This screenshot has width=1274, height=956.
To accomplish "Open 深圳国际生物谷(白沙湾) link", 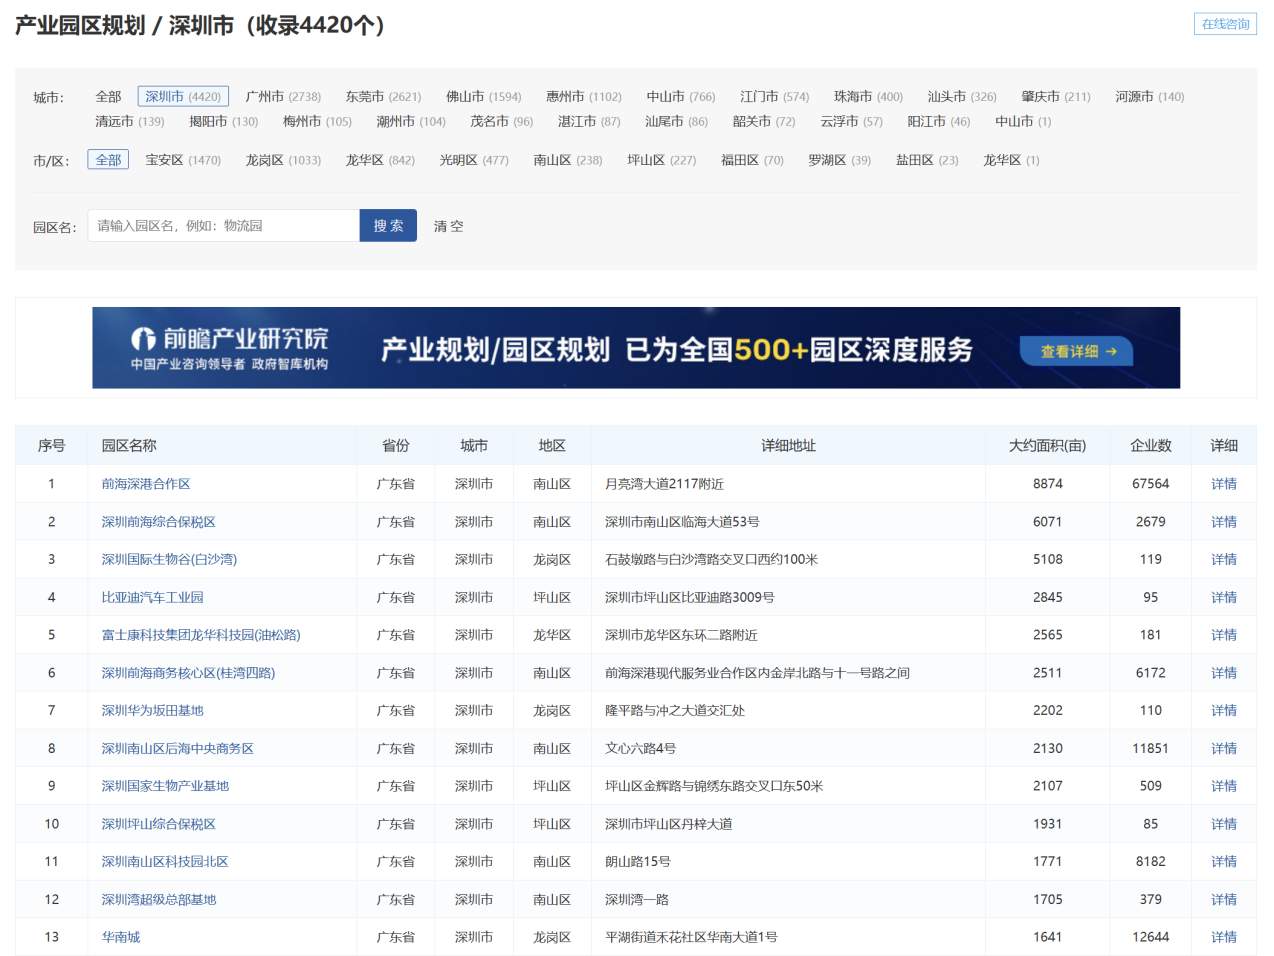I will click(169, 560).
